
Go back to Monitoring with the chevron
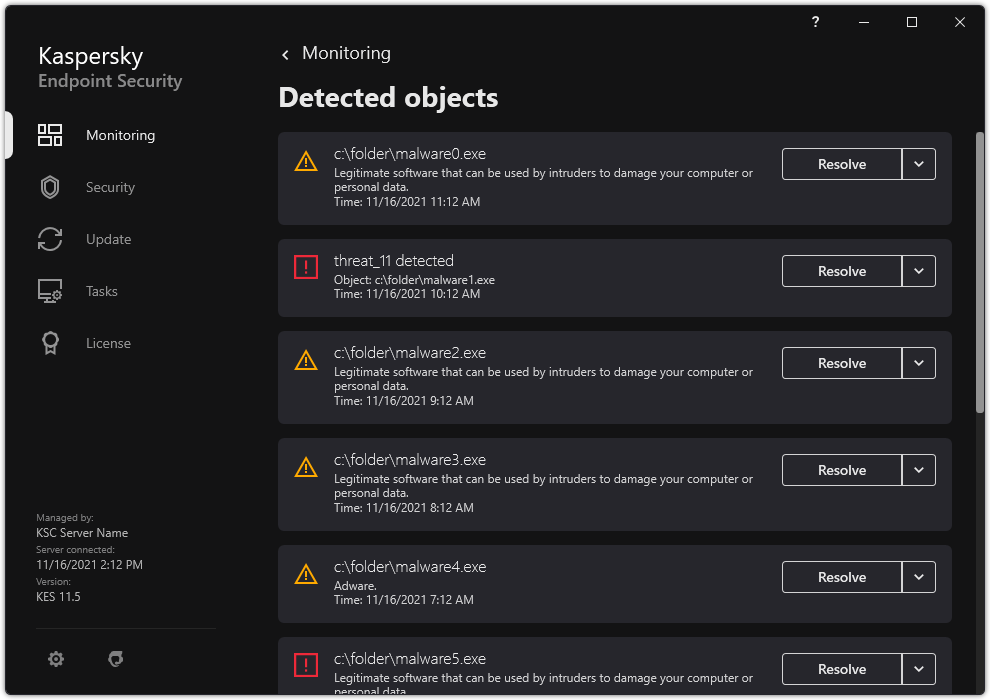(x=285, y=54)
